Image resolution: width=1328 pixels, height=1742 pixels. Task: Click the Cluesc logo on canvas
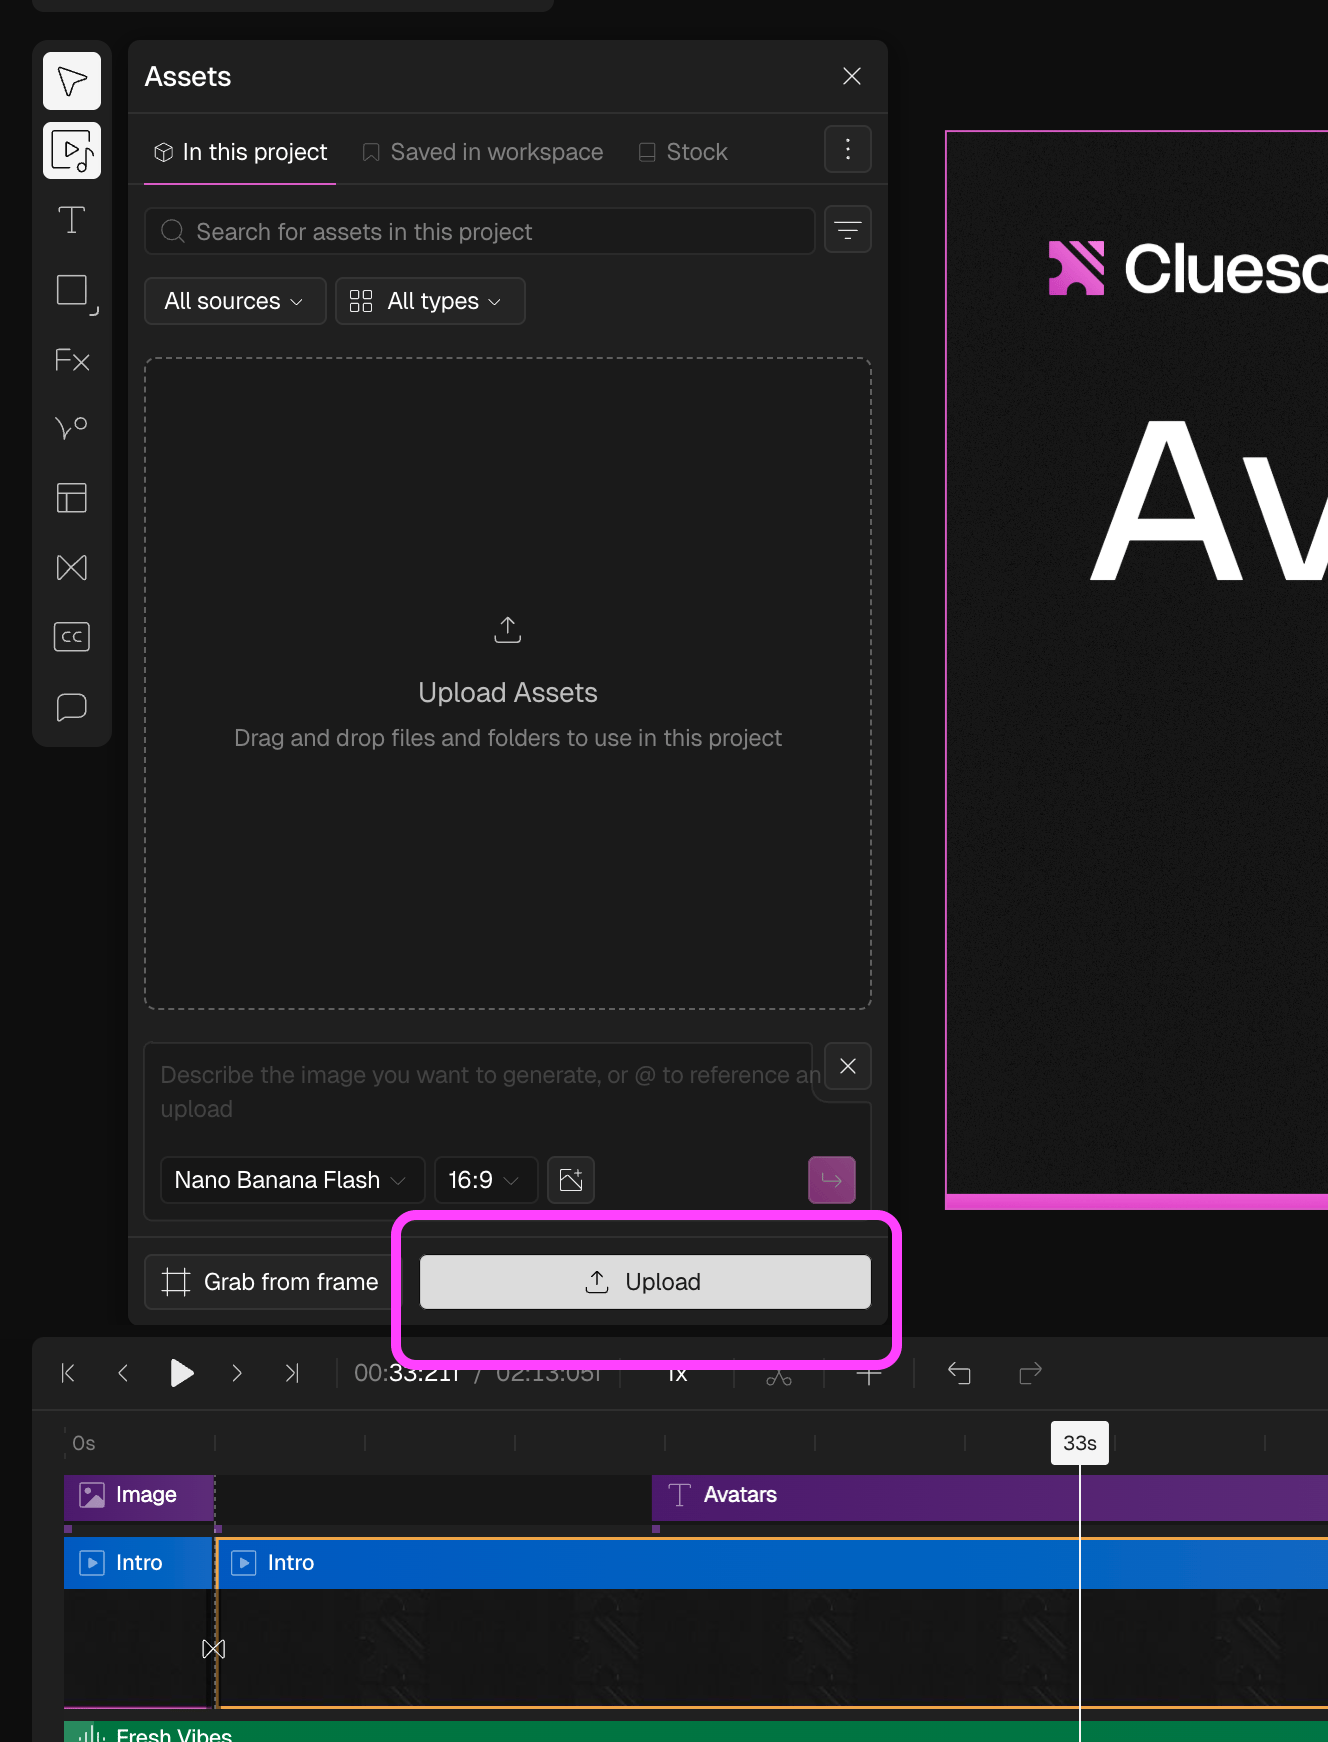pyautogui.click(x=1187, y=268)
